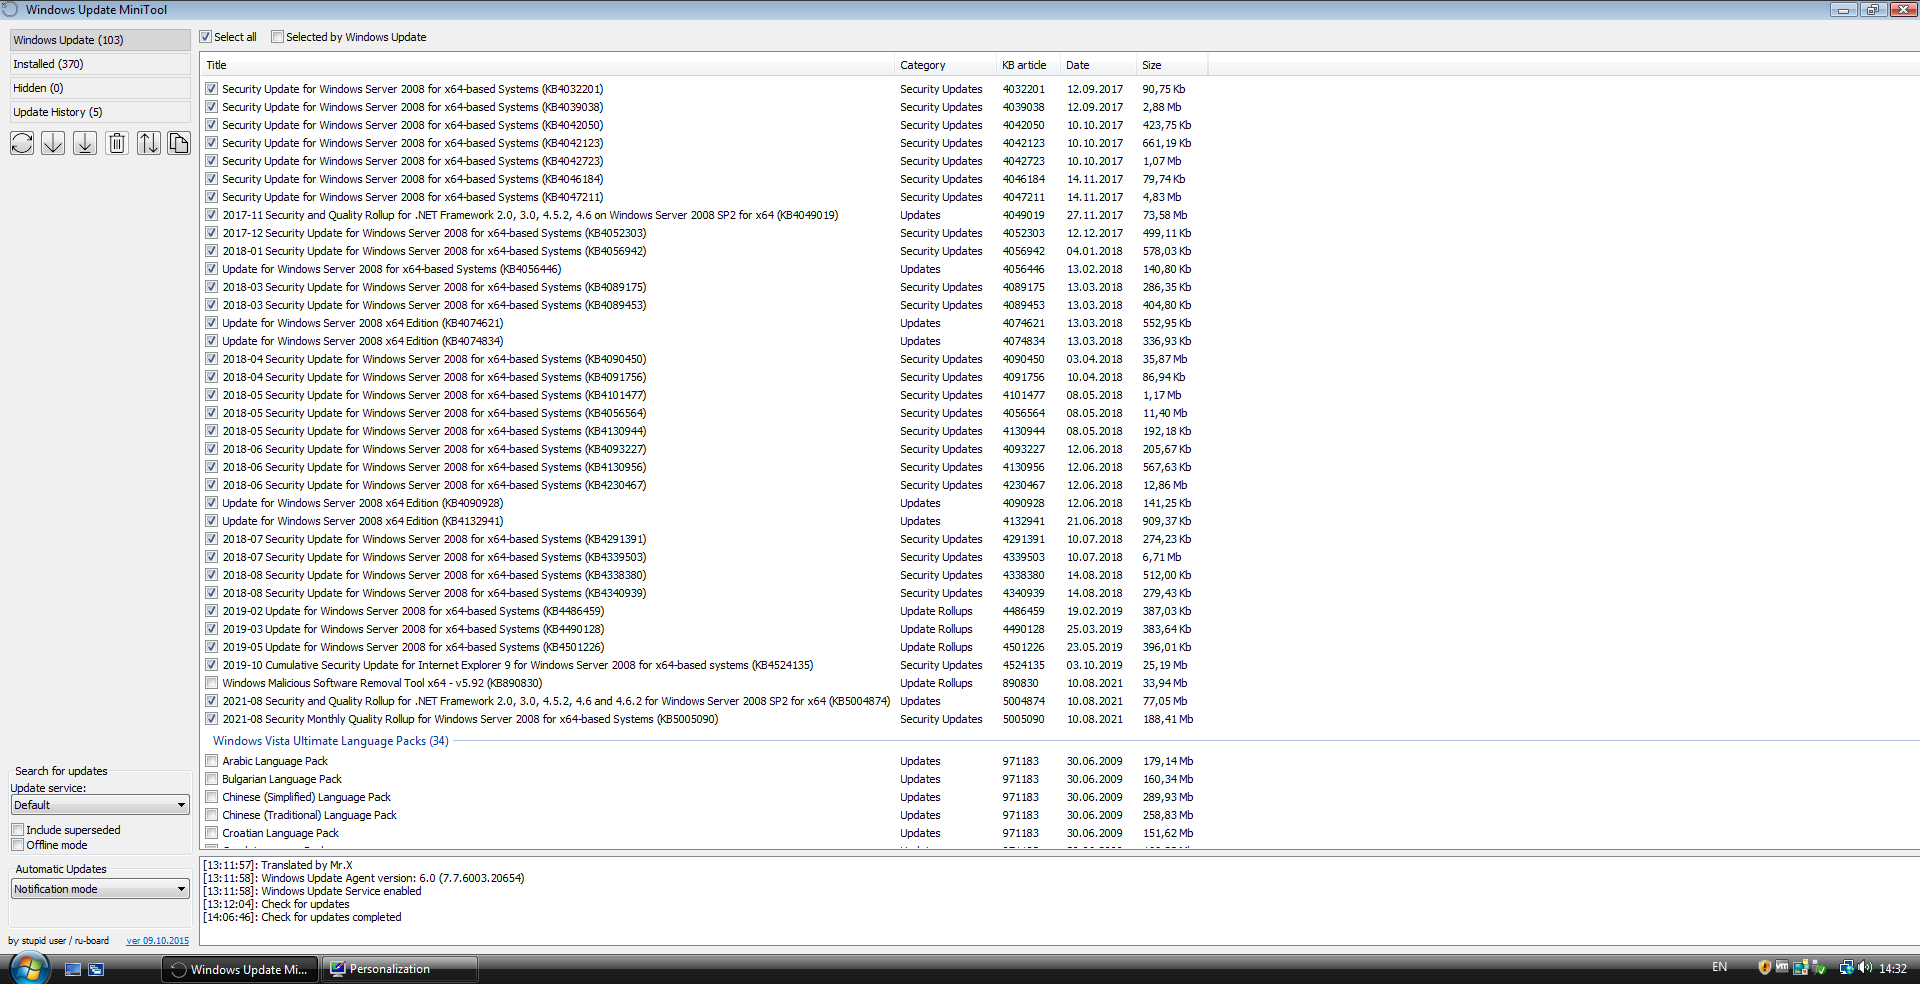Open the Update History (5) tab
The height and width of the screenshot is (984, 1920).
100,112
